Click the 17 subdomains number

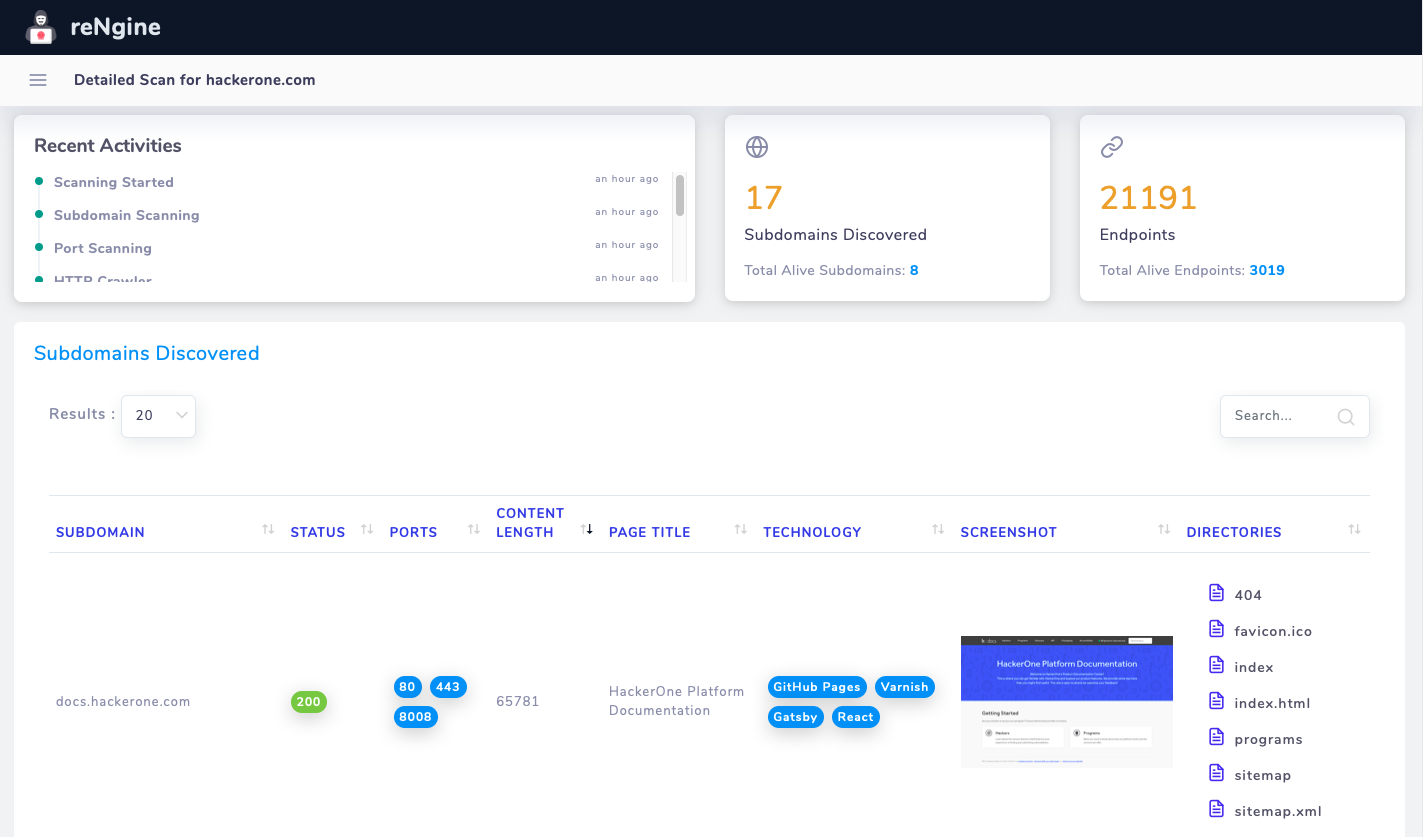pos(764,198)
